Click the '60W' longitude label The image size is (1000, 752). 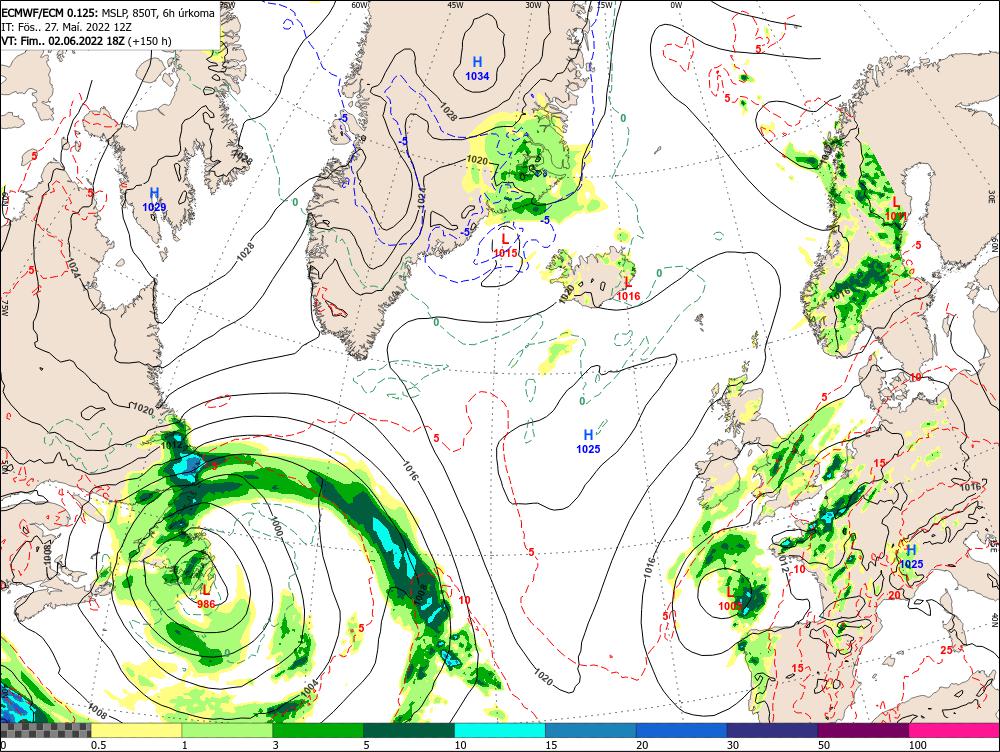360,5
